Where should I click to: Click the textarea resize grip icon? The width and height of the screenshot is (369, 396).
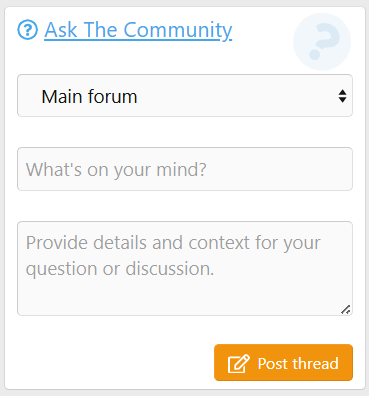click(346, 310)
